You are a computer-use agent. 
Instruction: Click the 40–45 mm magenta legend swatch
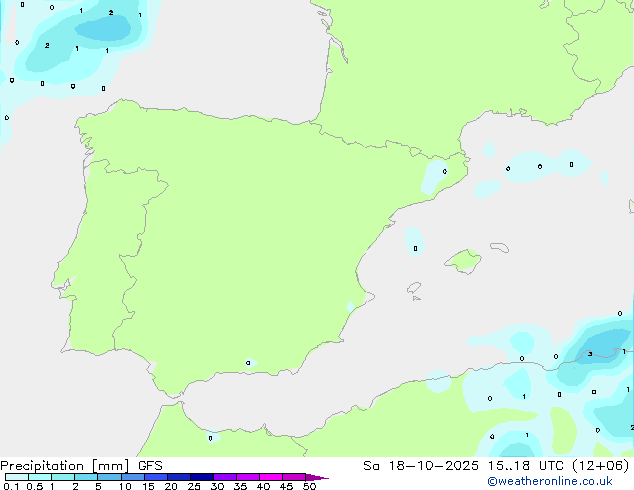[x=271, y=477]
